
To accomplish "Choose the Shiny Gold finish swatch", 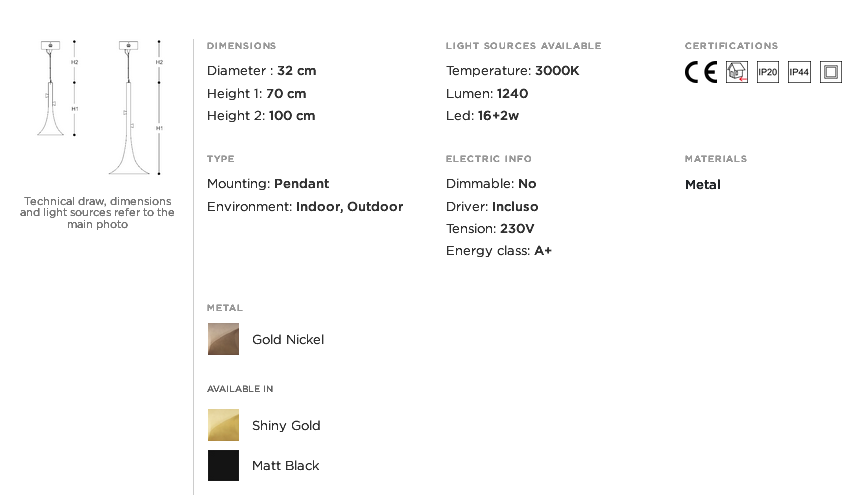I will point(223,425).
